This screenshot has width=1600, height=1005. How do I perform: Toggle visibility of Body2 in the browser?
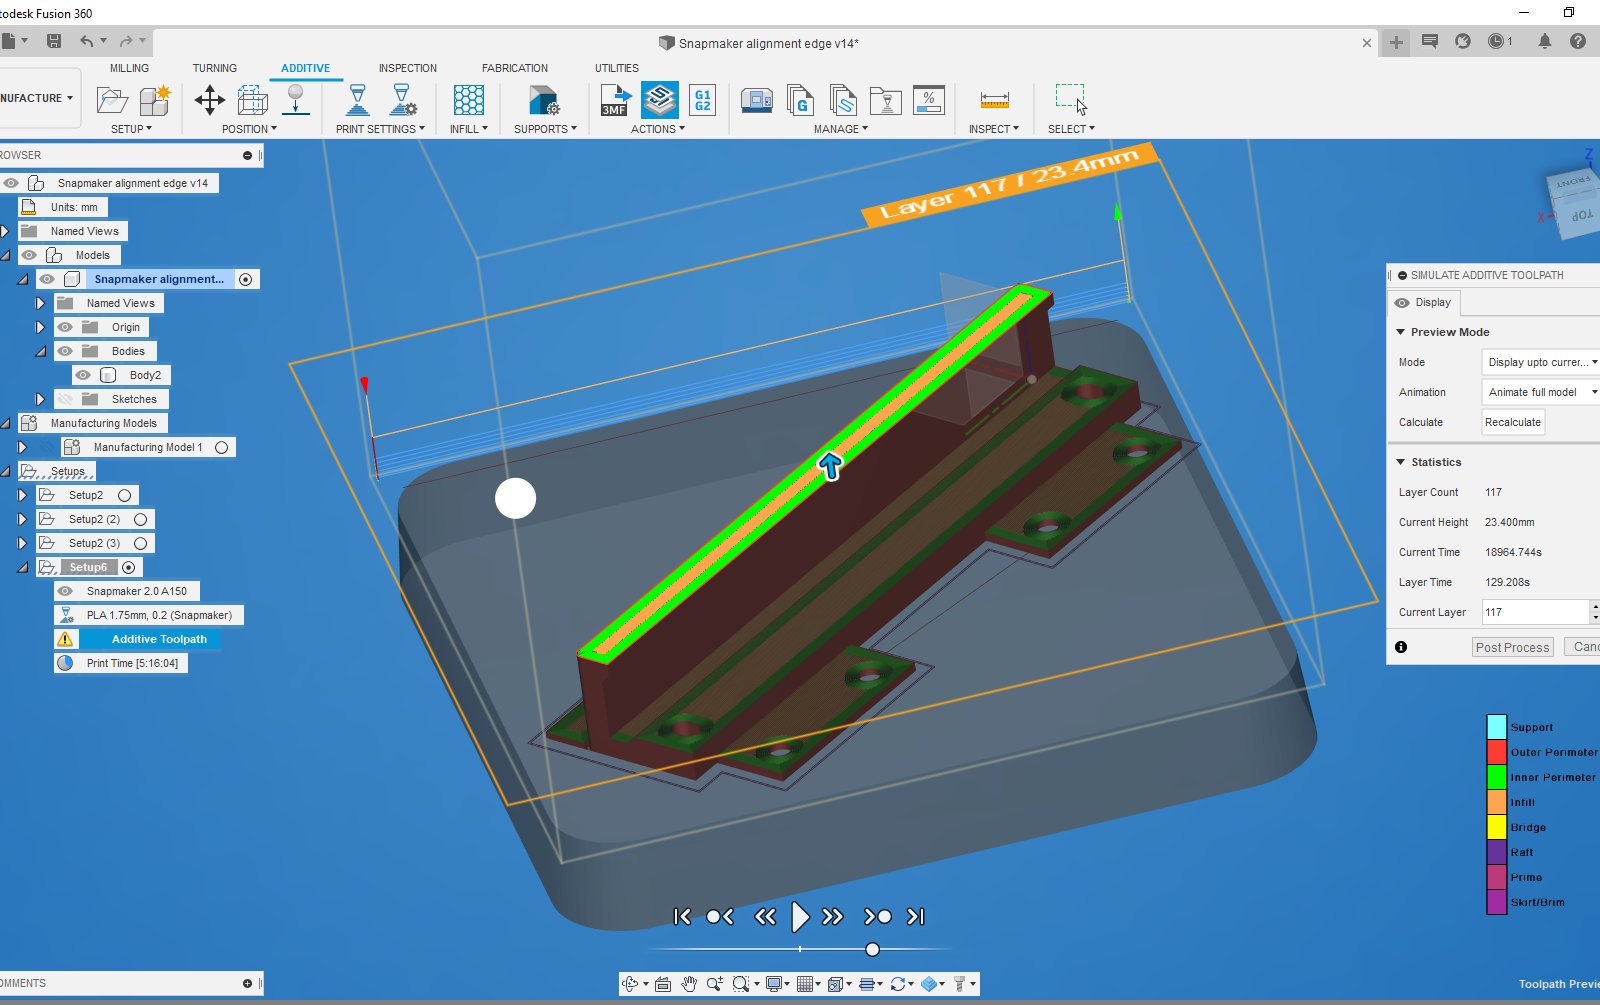[83, 374]
